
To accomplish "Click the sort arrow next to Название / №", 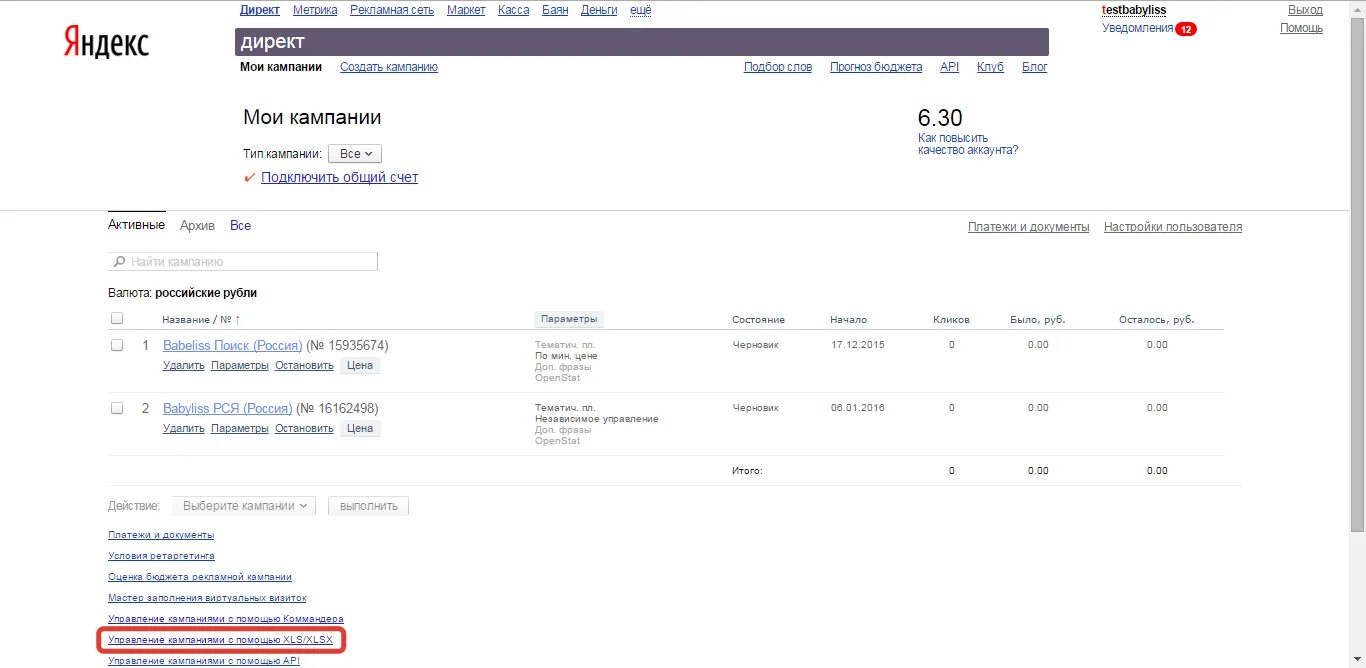I will click(237, 320).
